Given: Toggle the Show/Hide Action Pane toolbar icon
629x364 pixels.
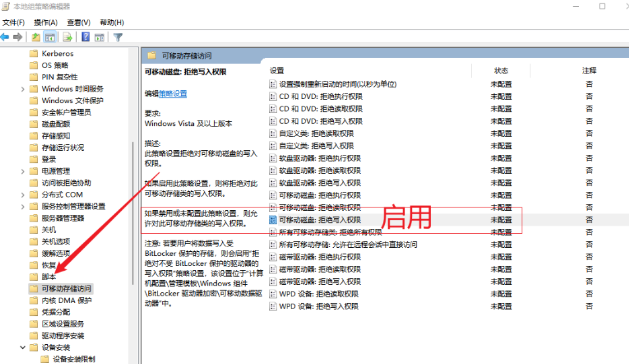Looking at the screenshot, I should 99,37.
